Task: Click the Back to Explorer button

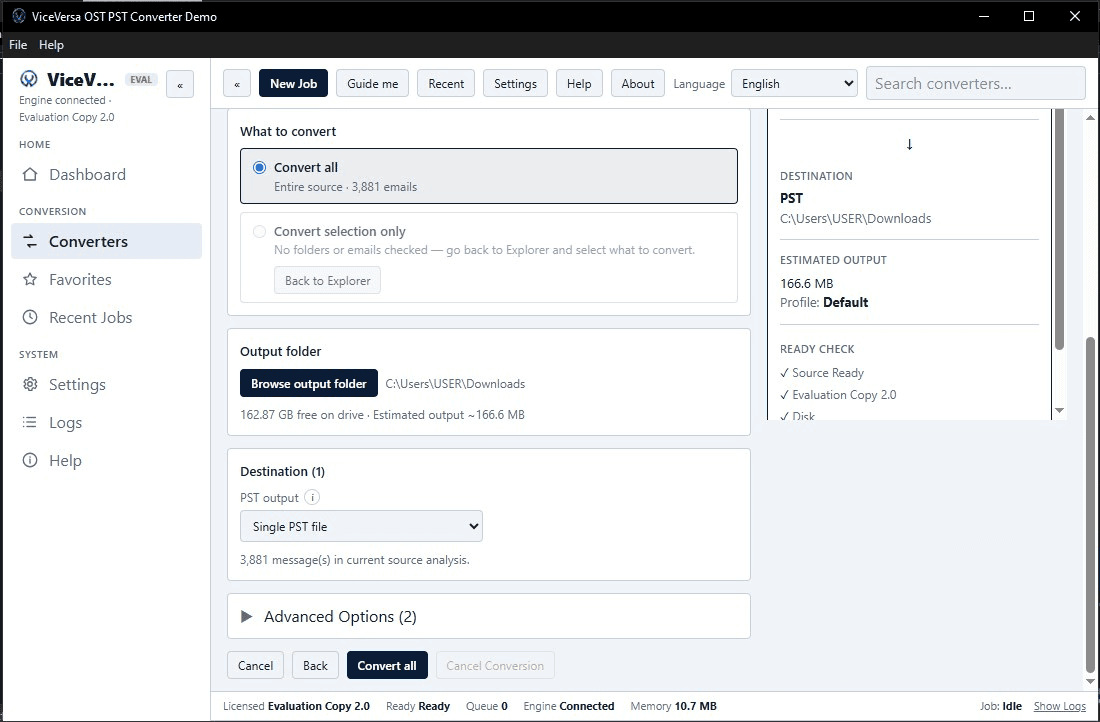Action: (328, 281)
